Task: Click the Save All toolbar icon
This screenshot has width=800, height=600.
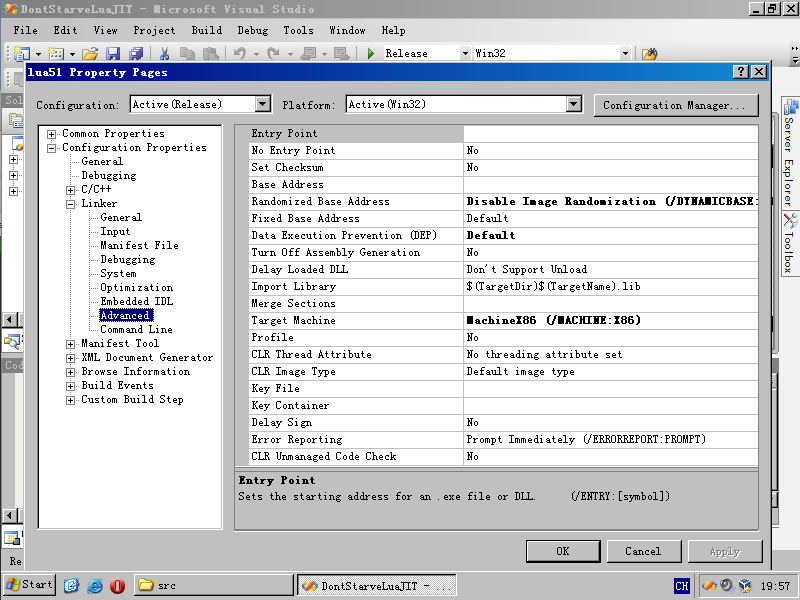Action: pos(136,53)
